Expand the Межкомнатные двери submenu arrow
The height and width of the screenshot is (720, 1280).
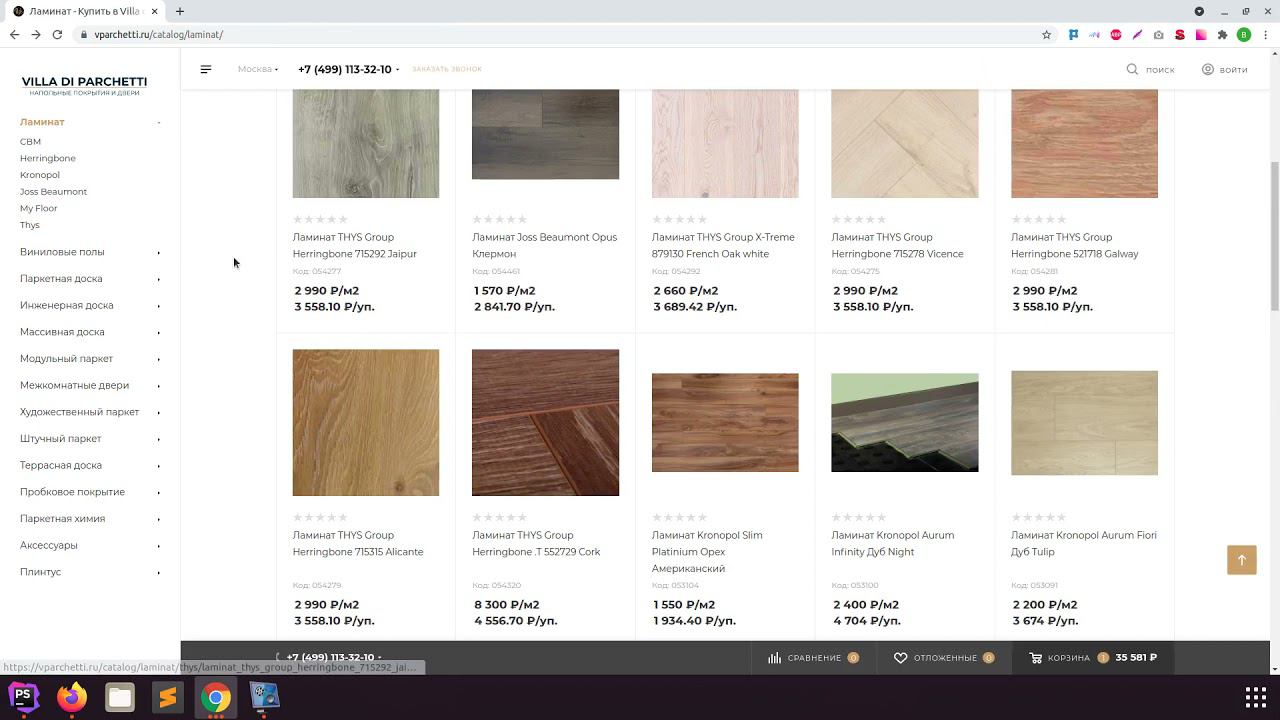pos(158,386)
